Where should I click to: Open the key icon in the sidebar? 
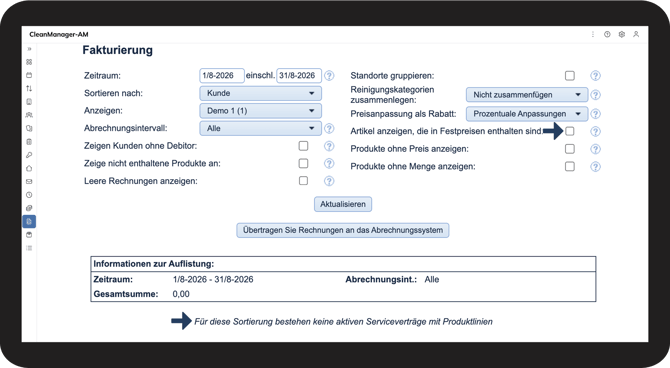coord(29,155)
